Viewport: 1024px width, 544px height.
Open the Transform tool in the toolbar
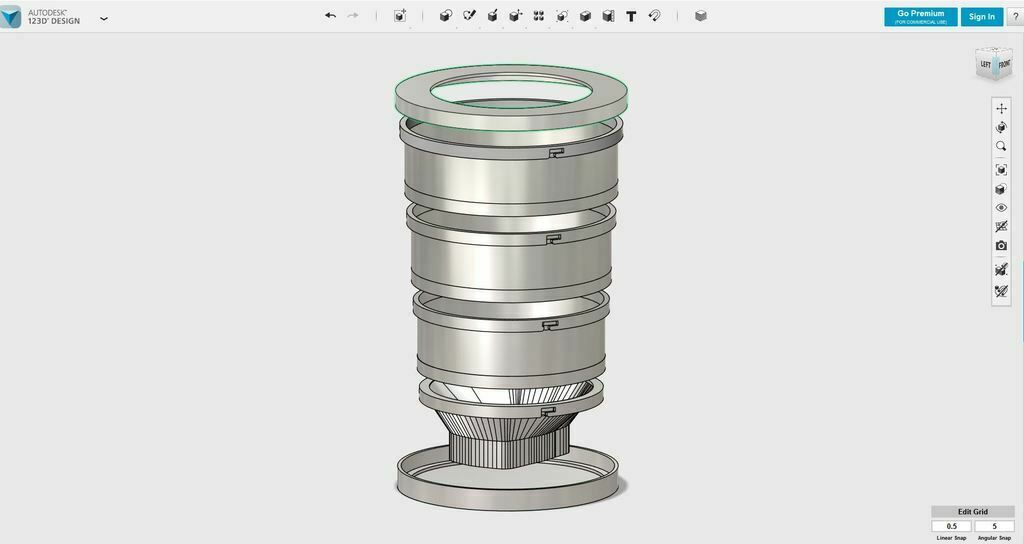pos(400,16)
